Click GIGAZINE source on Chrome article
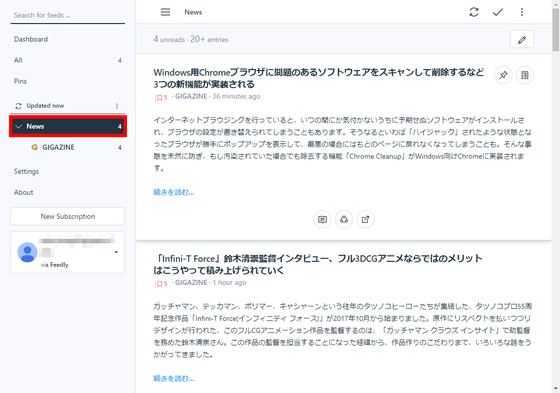The height and width of the screenshot is (393, 560). pyautogui.click(x=191, y=96)
